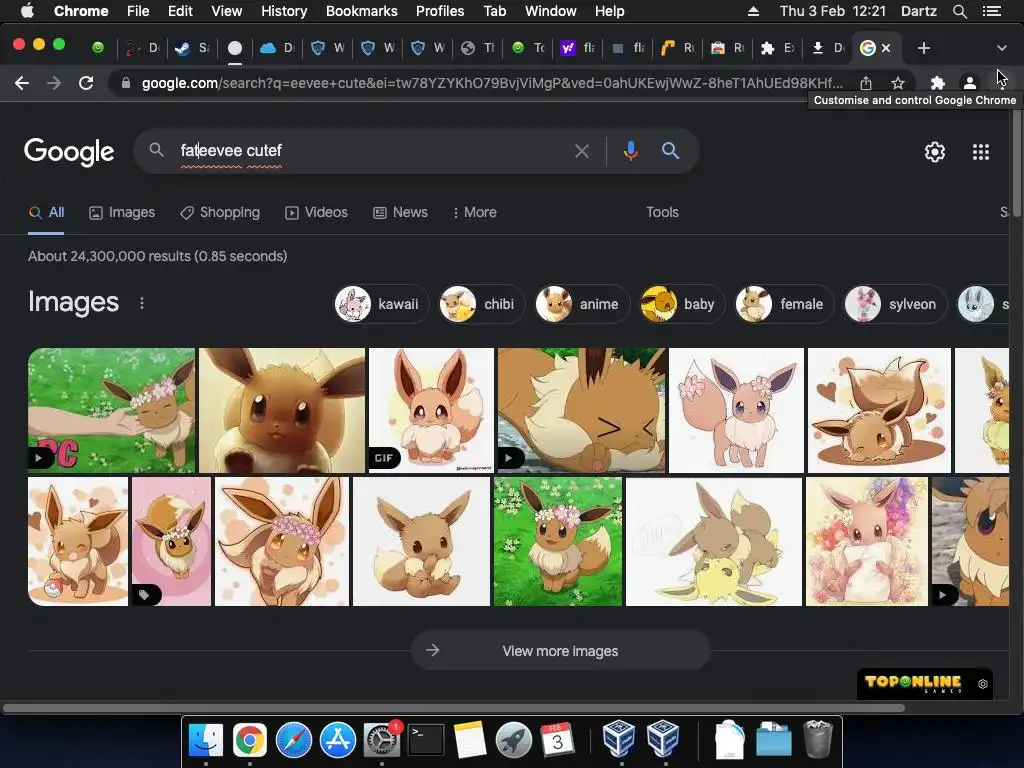This screenshot has height=768, width=1024.
Task: Open the Chrome profile avatar menu
Action: 970,83
